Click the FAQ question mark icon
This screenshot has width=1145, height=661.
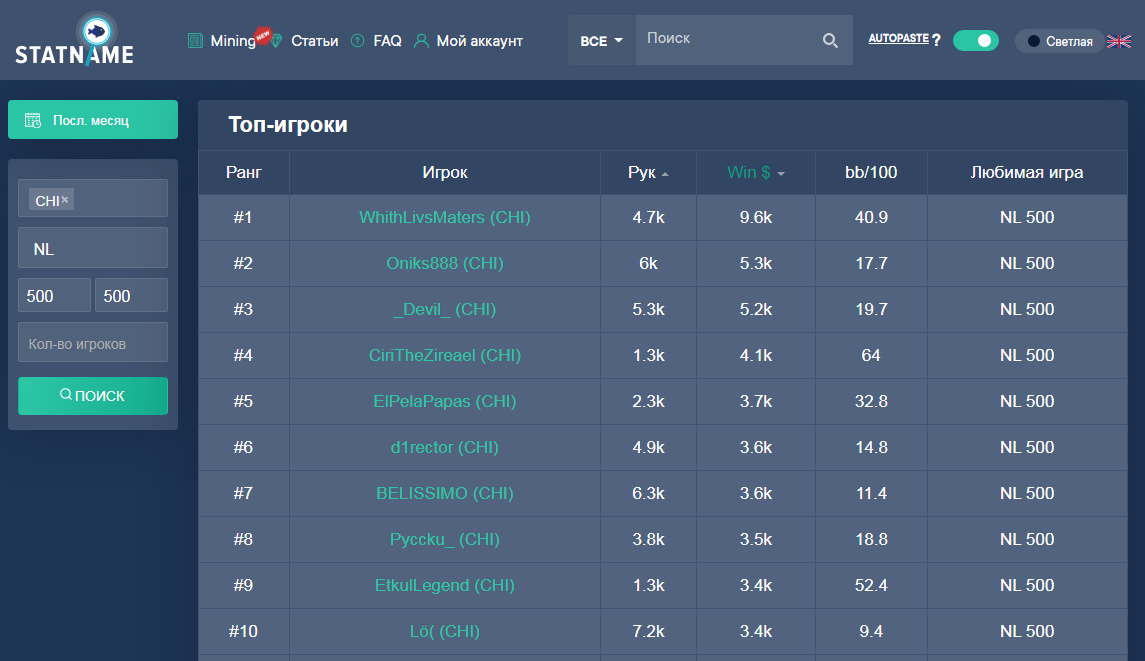pyautogui.click(x=357, y=41)
